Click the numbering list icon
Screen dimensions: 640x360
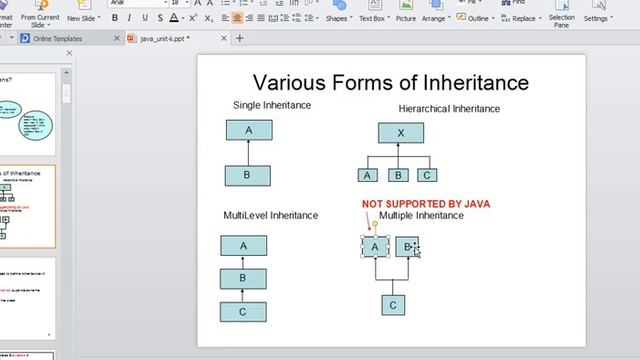(244, 3)
